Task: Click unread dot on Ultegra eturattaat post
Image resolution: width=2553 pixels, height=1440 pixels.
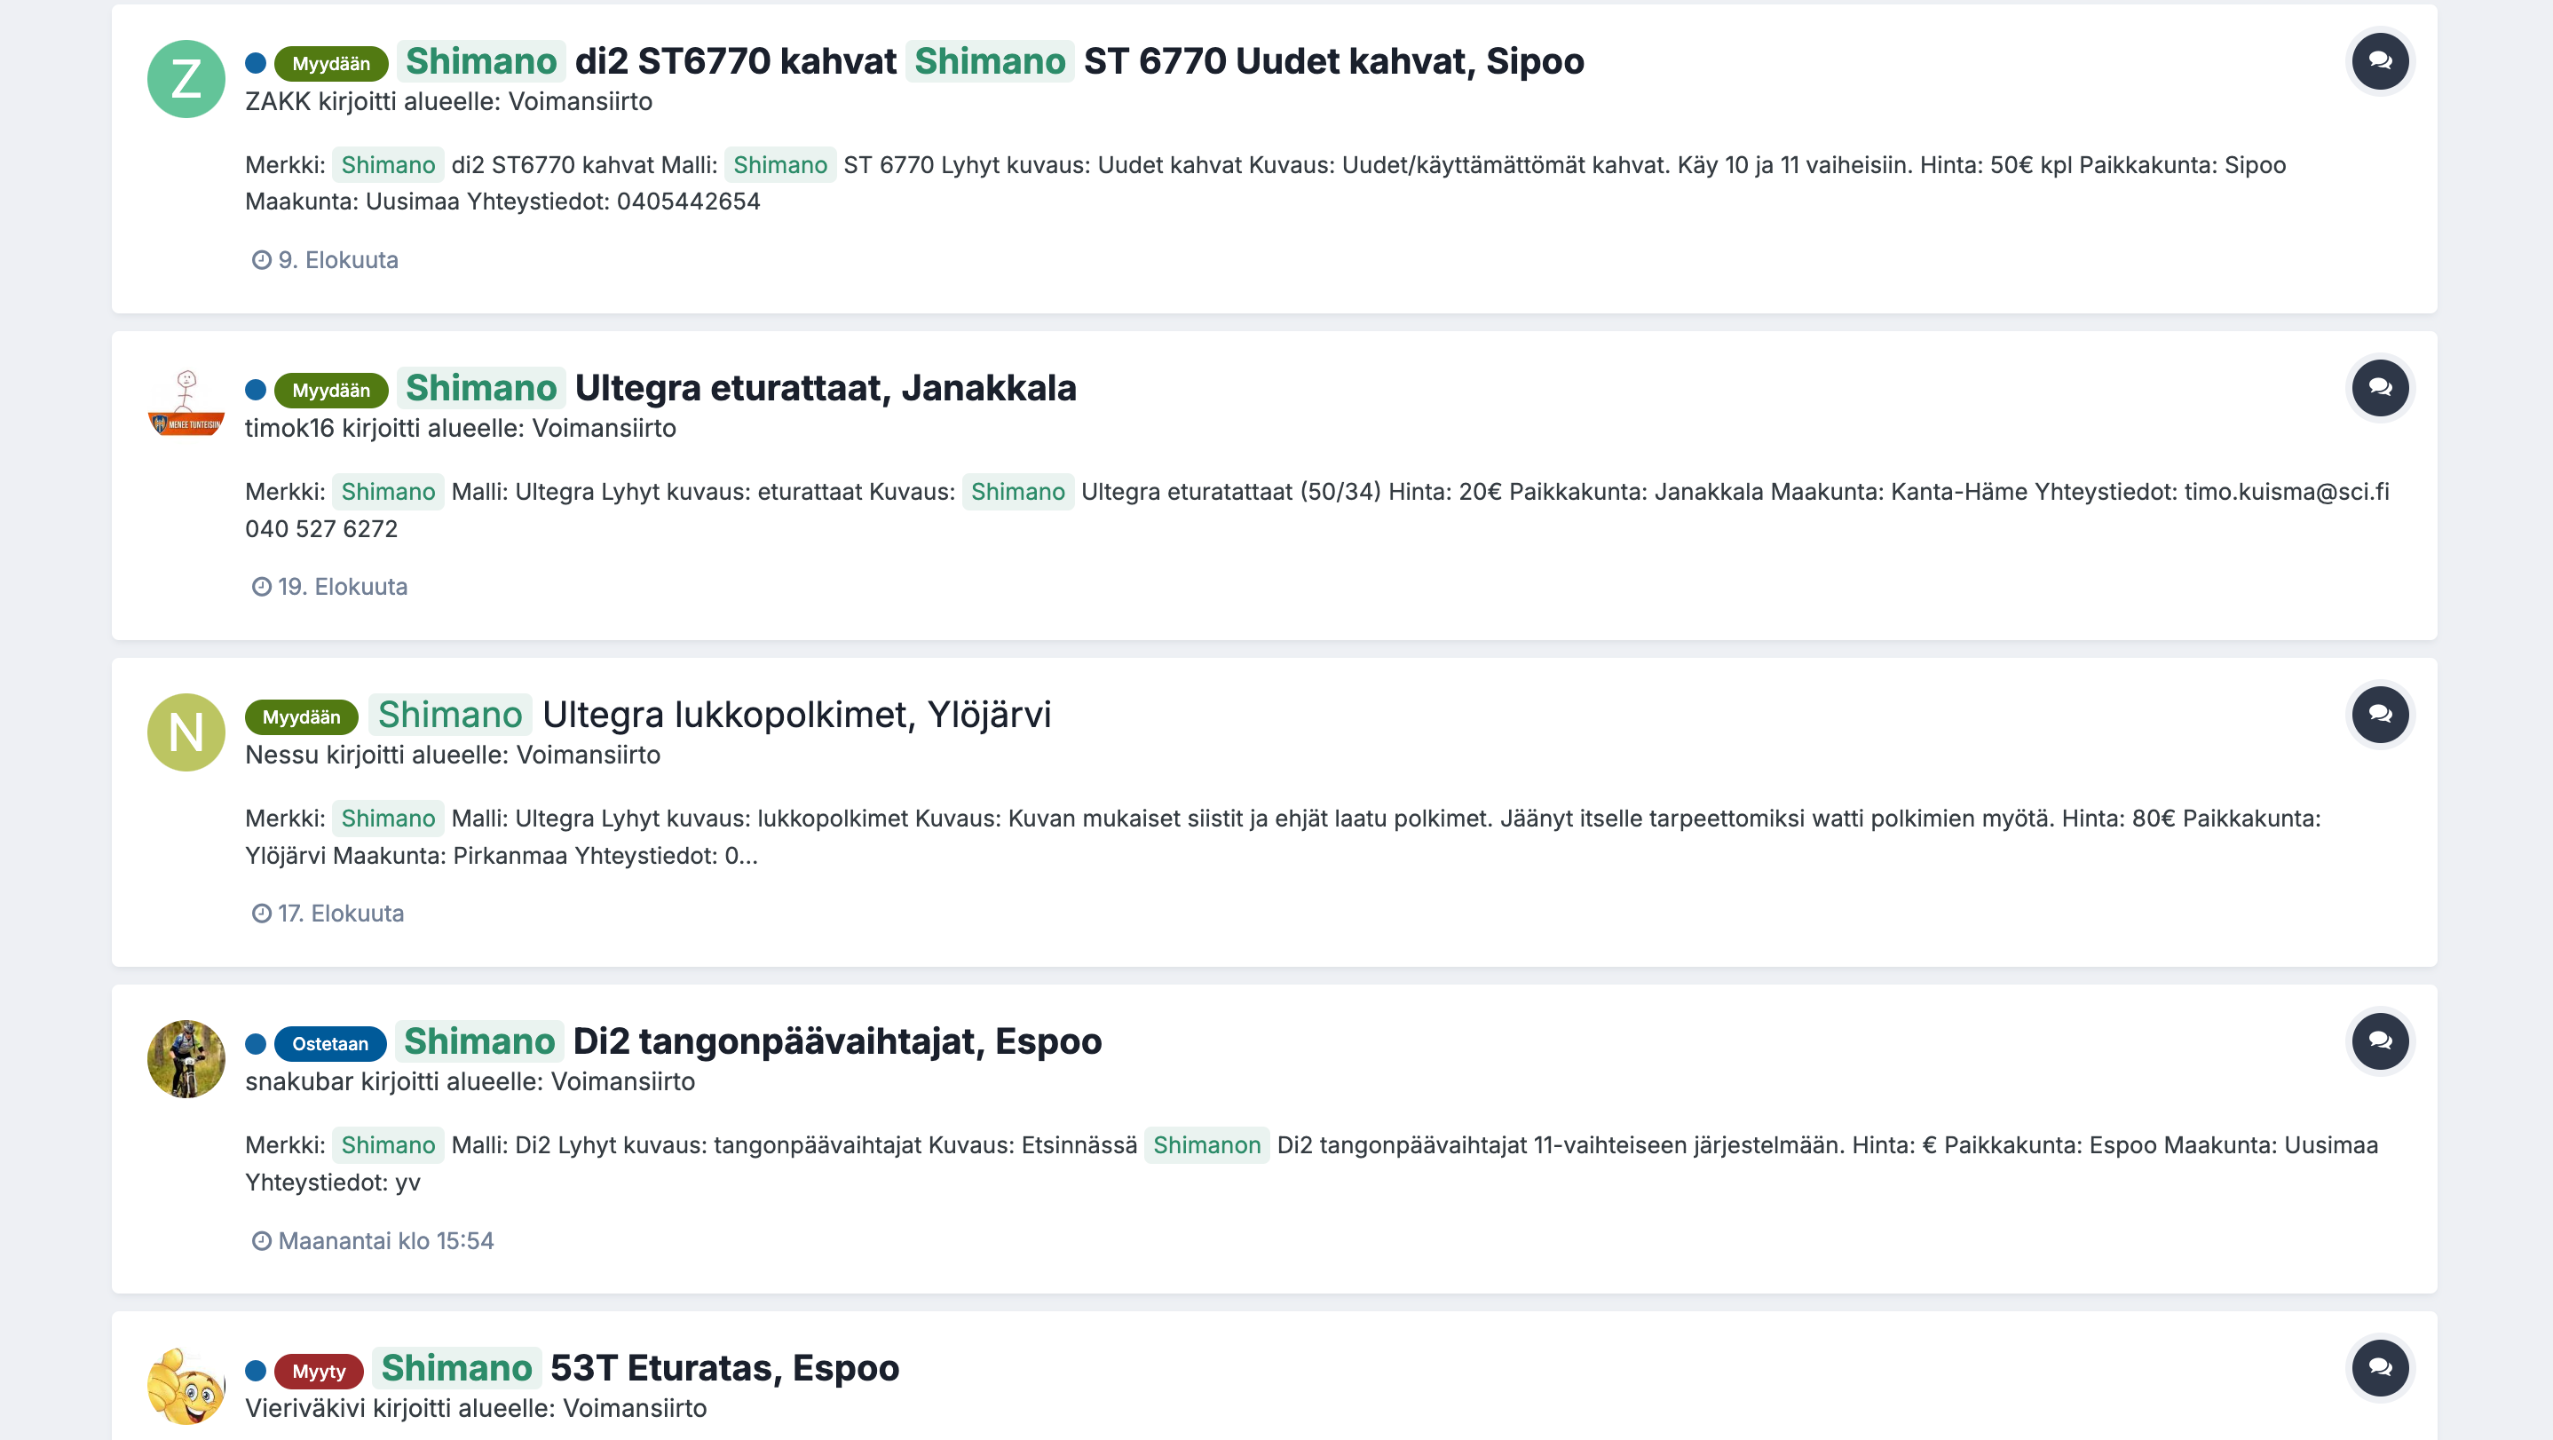Action: tap(256, 390)
